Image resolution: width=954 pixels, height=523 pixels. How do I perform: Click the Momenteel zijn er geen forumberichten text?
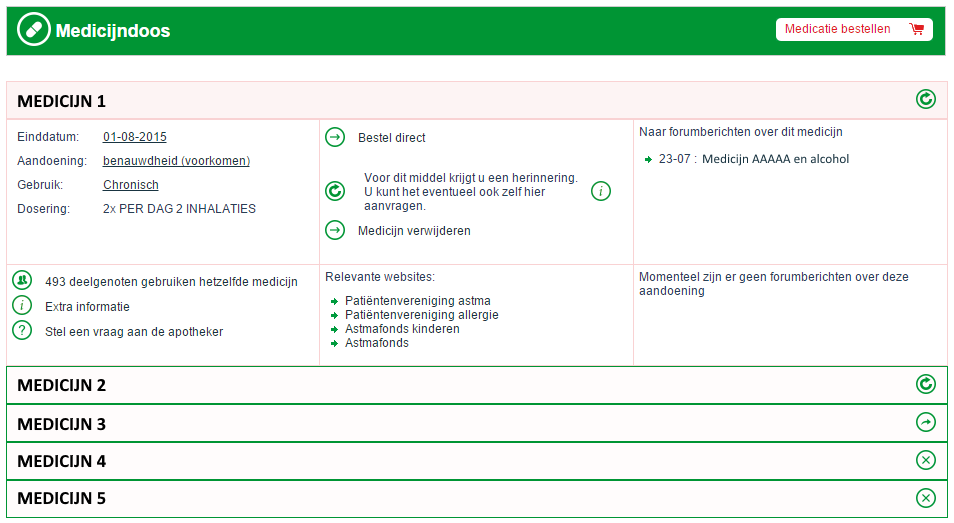(773, 283)
